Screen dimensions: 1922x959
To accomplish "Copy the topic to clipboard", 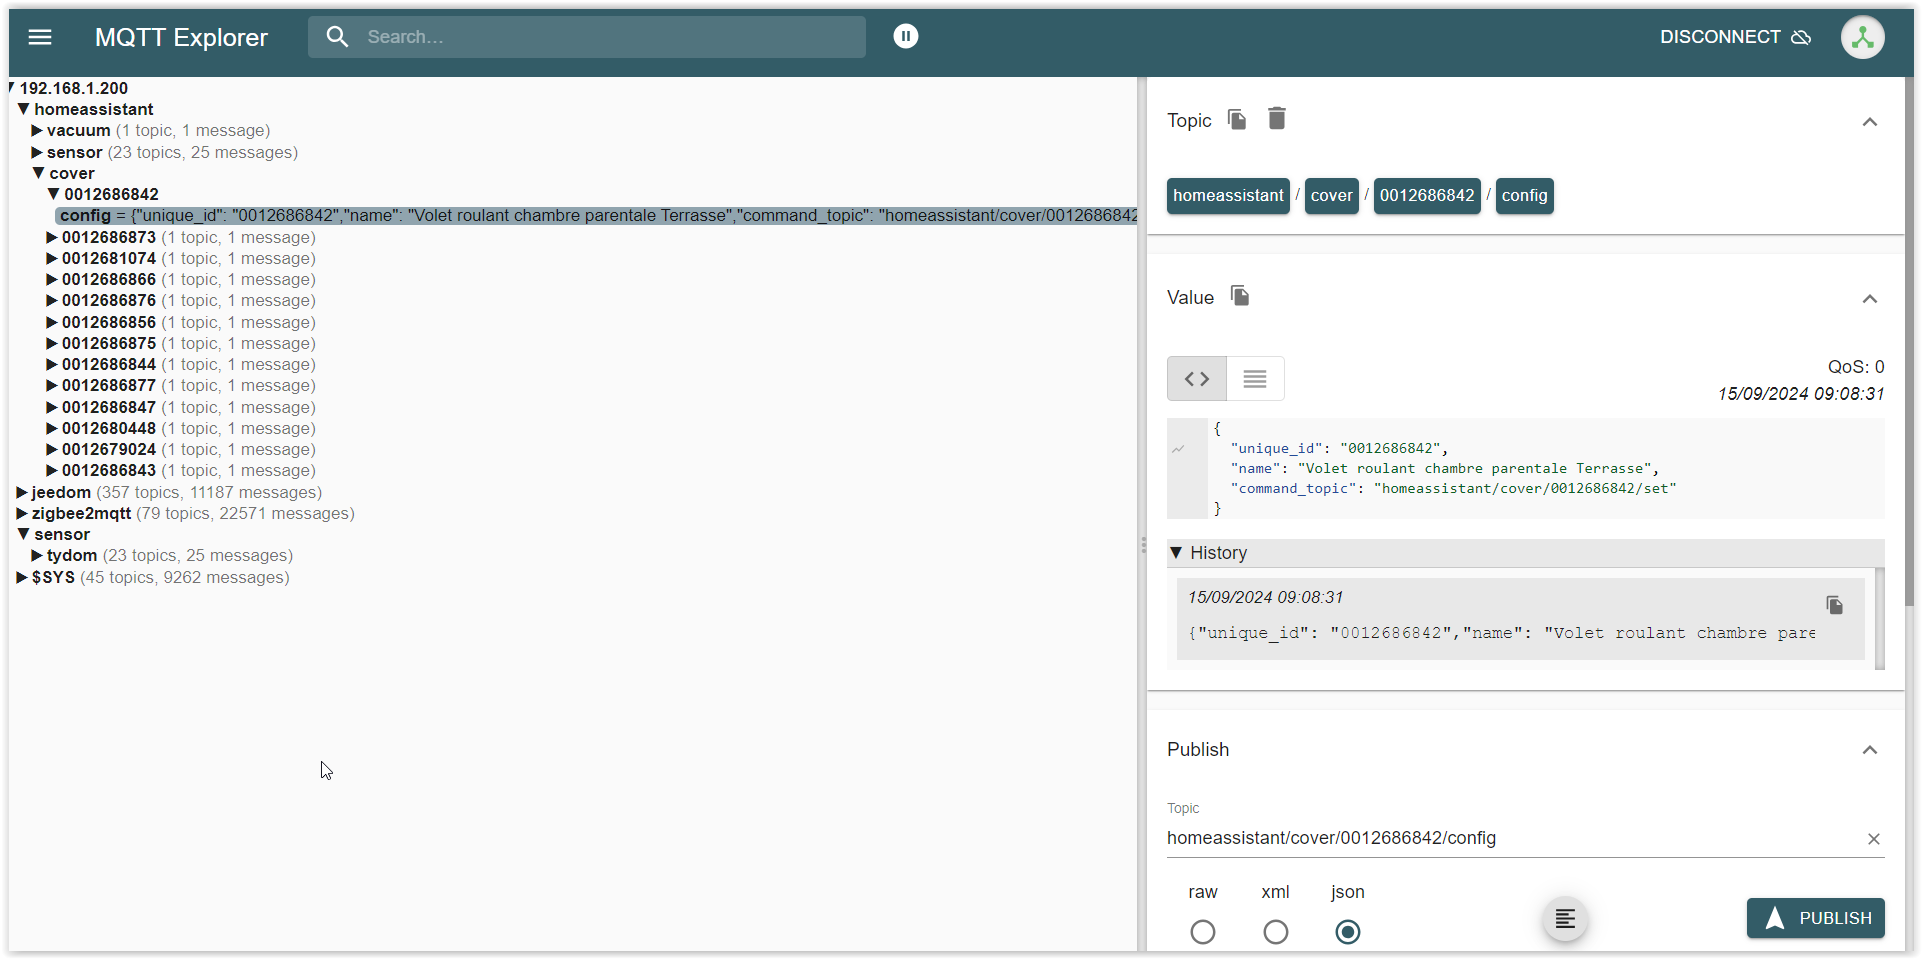I will click(1237, 120).
